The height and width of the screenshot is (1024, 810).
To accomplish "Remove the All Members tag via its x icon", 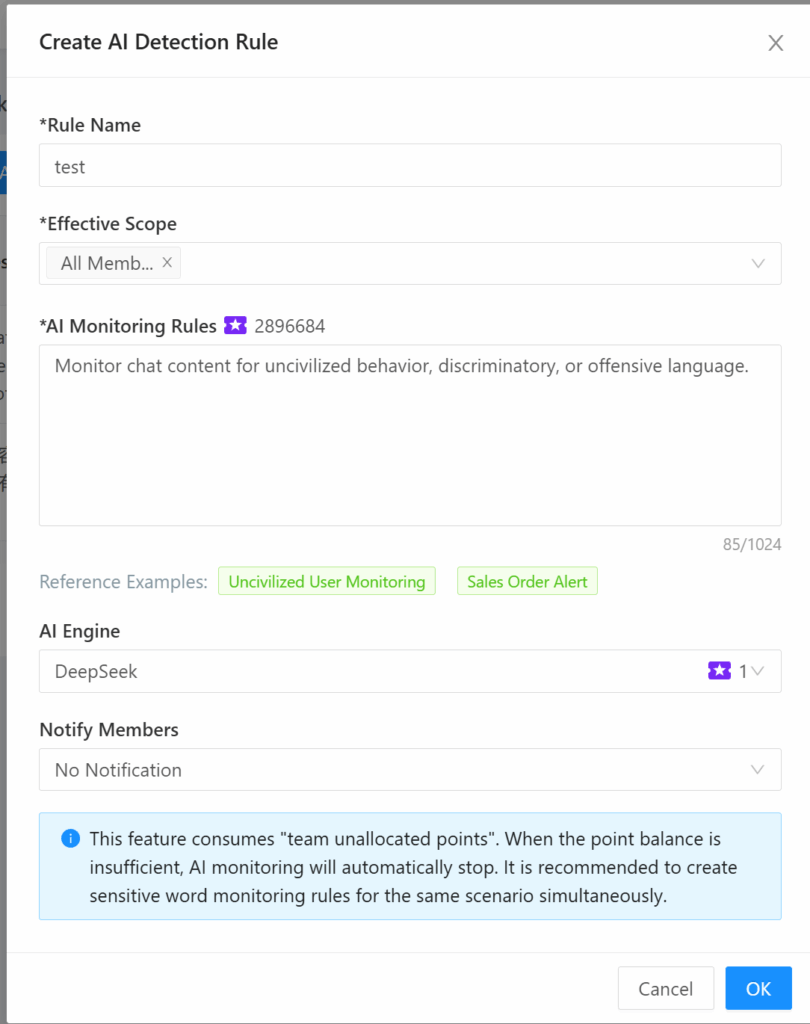I will click(x=167, y=263).
